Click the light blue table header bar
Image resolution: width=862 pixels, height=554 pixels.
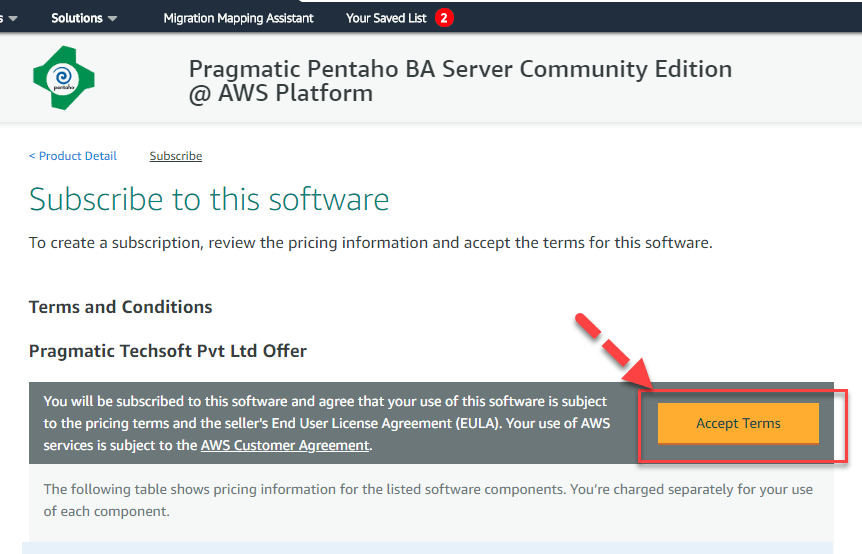[427, 548]
